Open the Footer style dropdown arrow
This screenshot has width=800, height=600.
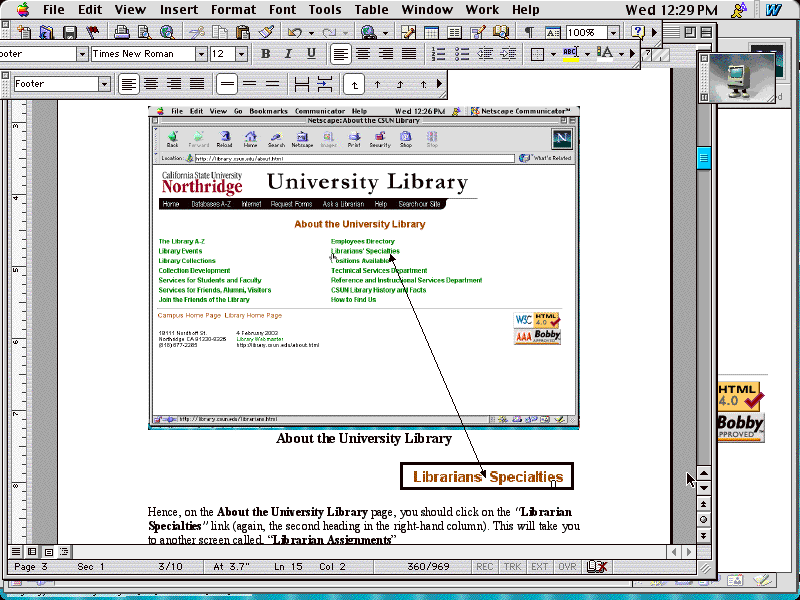(x=105, y=84)
